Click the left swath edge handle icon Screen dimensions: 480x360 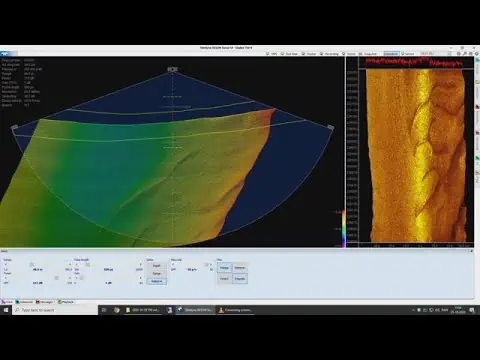(14, 127)
